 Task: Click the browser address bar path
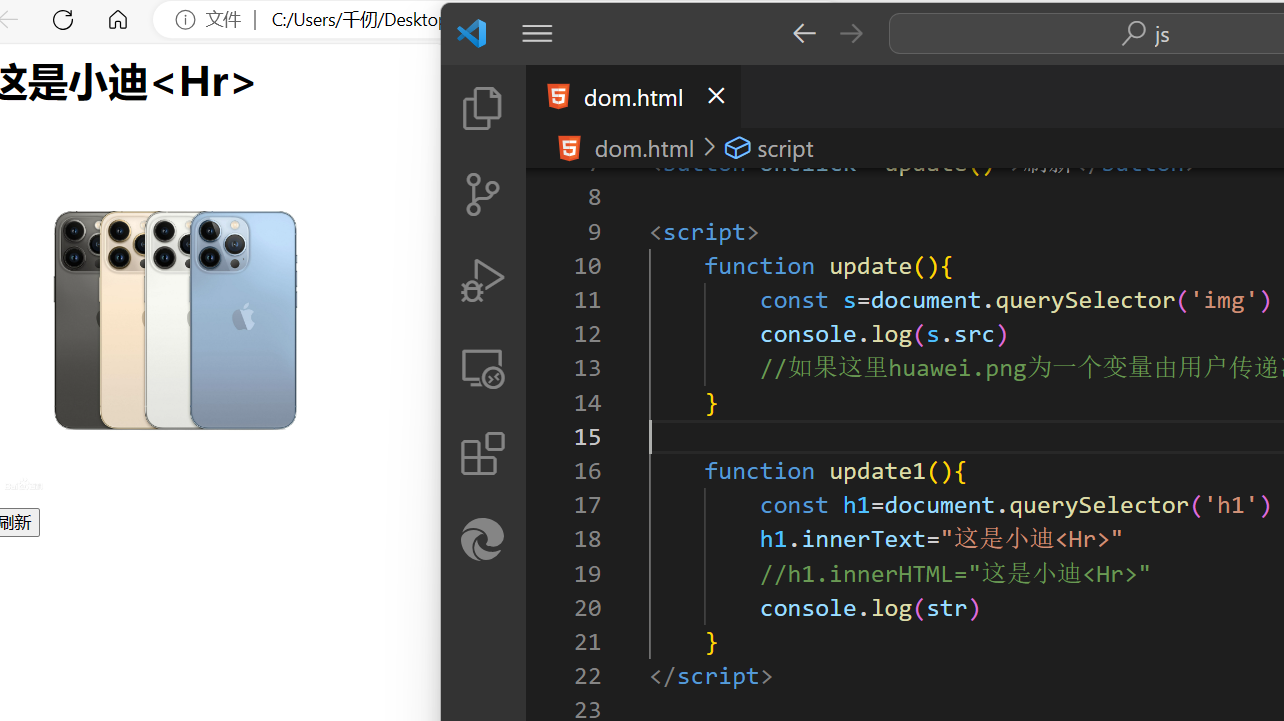(356, 20)
